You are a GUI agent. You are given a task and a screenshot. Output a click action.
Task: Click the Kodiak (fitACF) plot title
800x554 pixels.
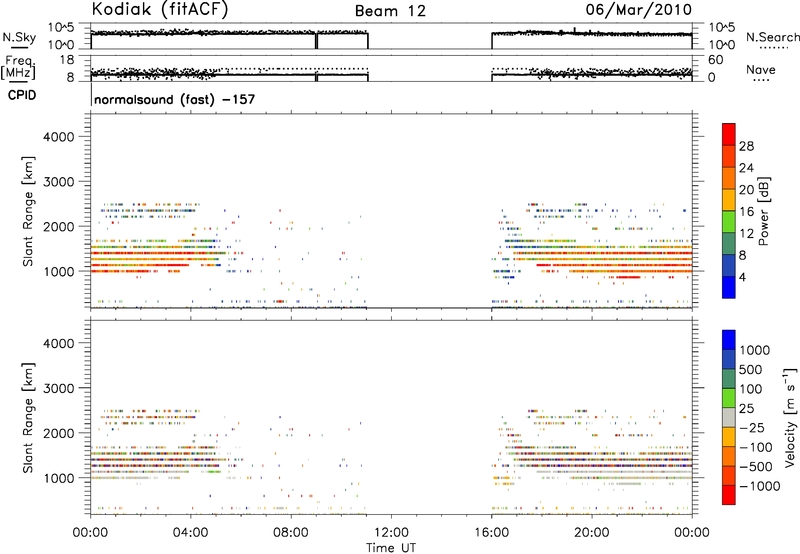point(160,9)
